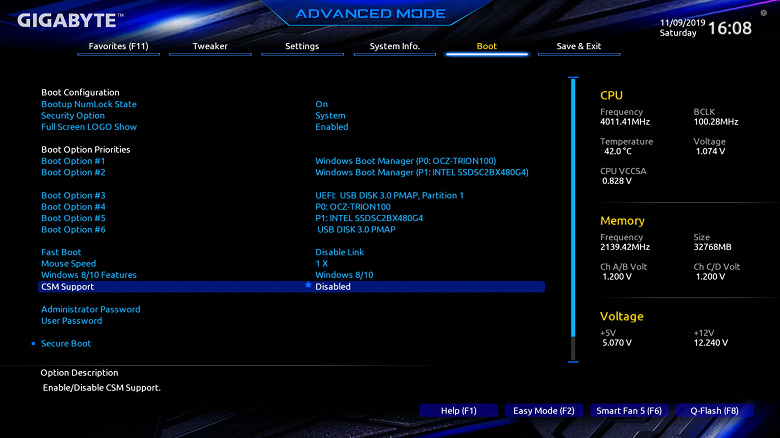The width and height of the screenshot is (780, 438).
Task: Change Fast Boot value 'Disable Link'
Action: pyautogui.click(x=340, y=252)
